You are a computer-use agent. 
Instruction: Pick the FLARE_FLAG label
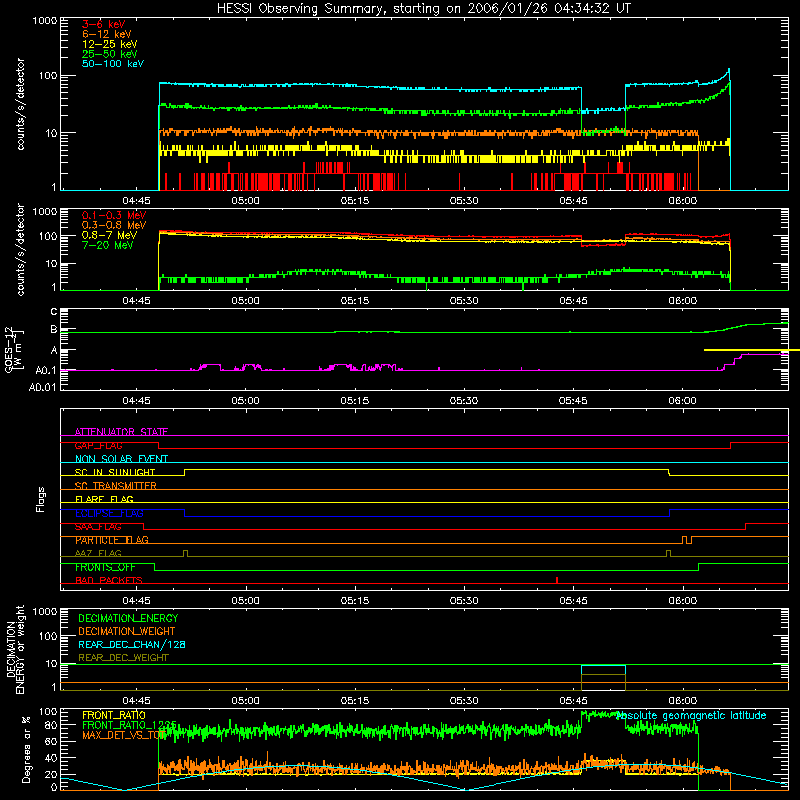[104, 499]
